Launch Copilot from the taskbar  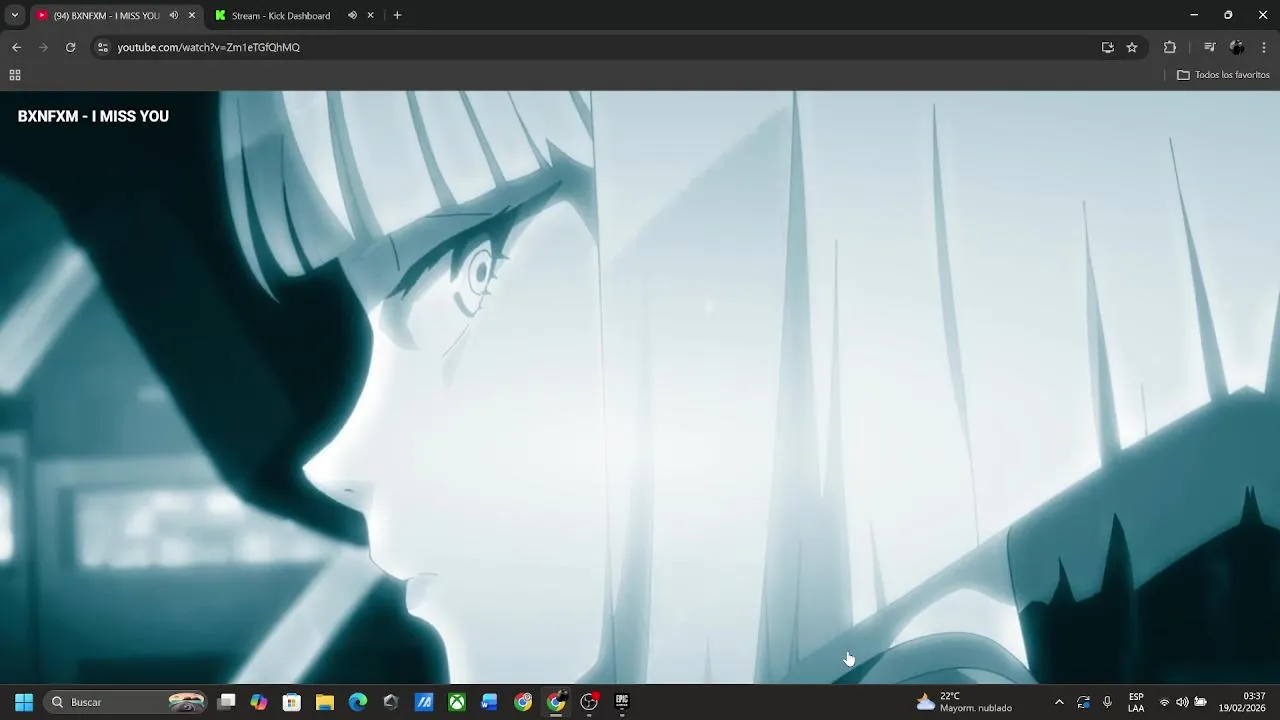pyautogui.click(x=259, y=702)
